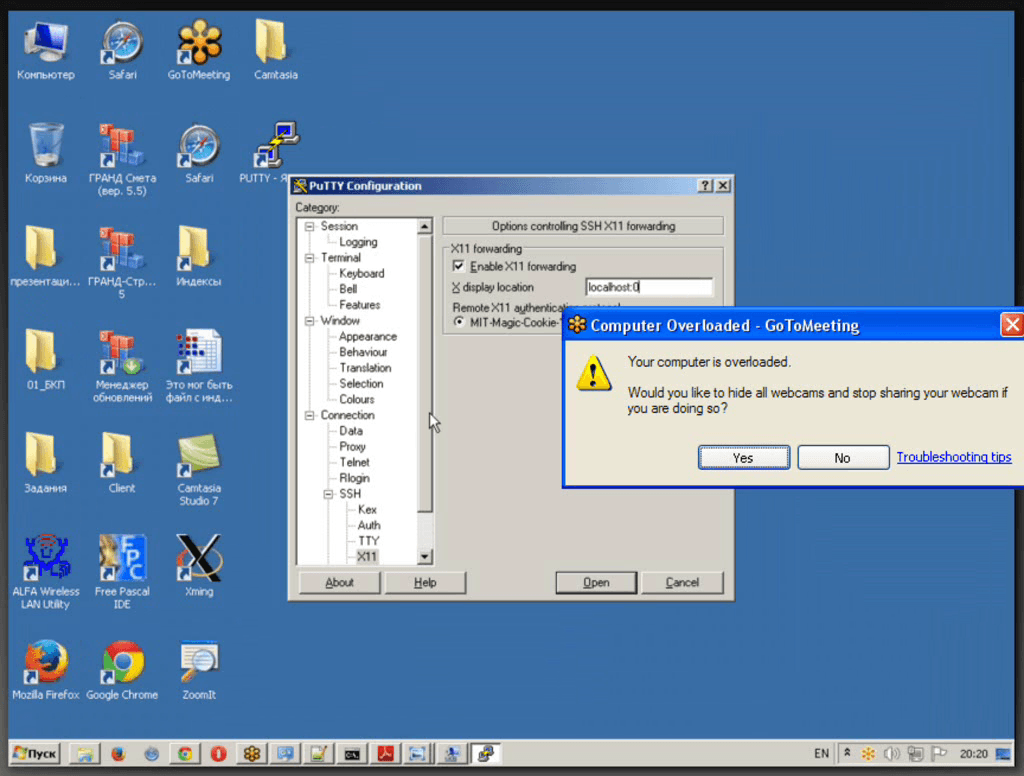Click the EN language indicator in the taskbar
Image resolution: width=1024 pixels, height=776 pixels.
click(821, 754)
